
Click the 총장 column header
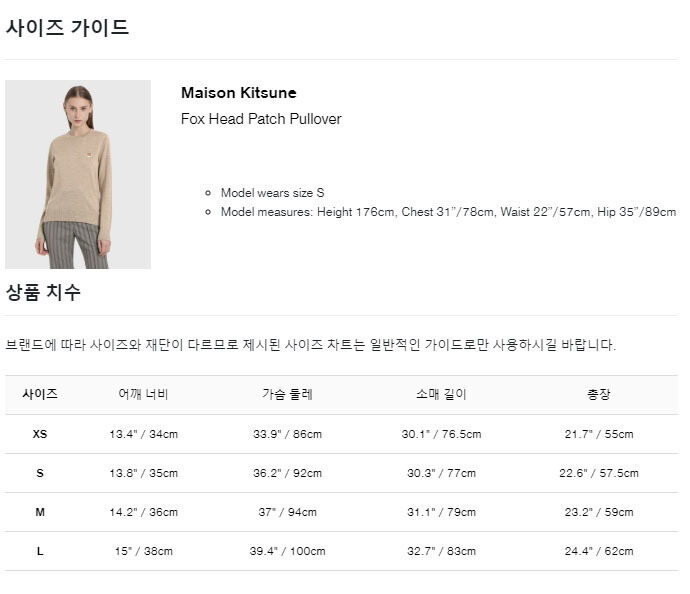click(599, 394)
